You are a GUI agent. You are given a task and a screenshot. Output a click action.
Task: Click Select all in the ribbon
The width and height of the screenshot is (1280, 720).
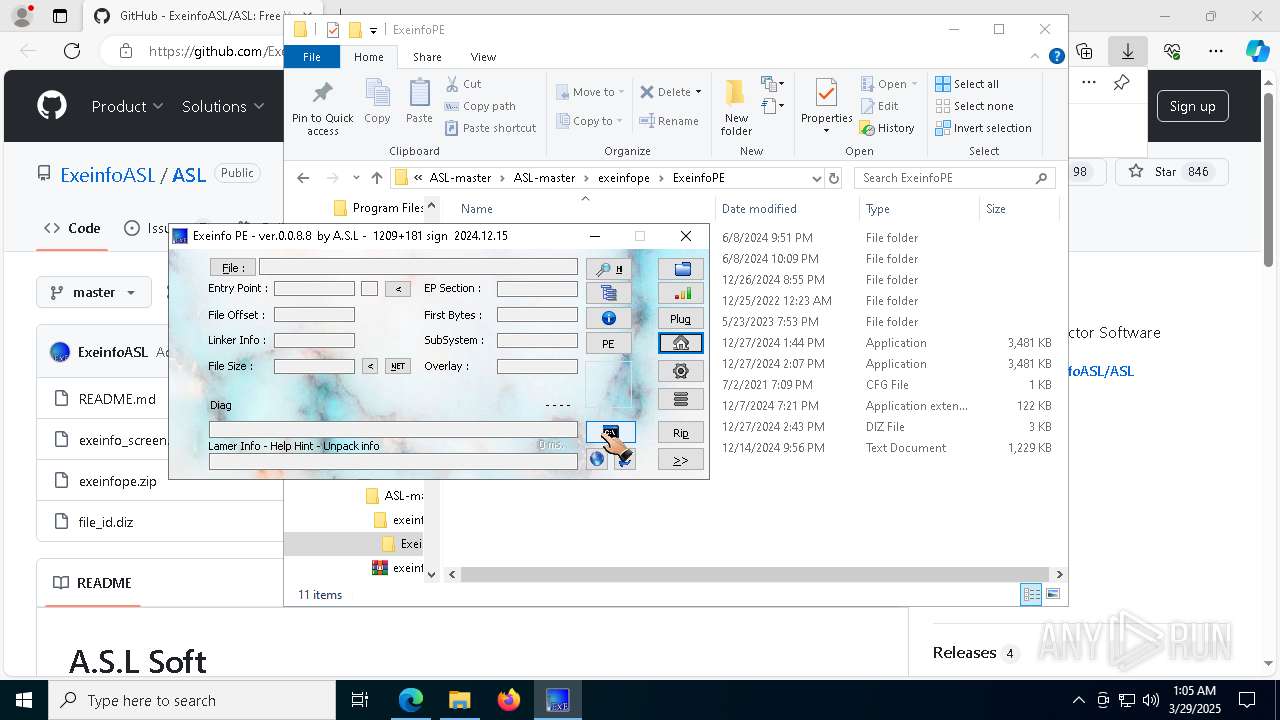point(967,84)
